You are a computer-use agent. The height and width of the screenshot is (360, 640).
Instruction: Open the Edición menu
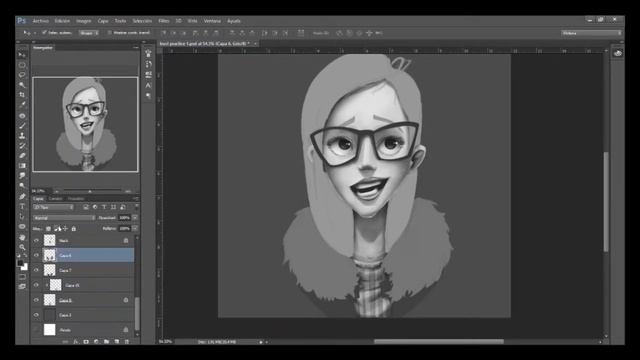tap(62, 21)
